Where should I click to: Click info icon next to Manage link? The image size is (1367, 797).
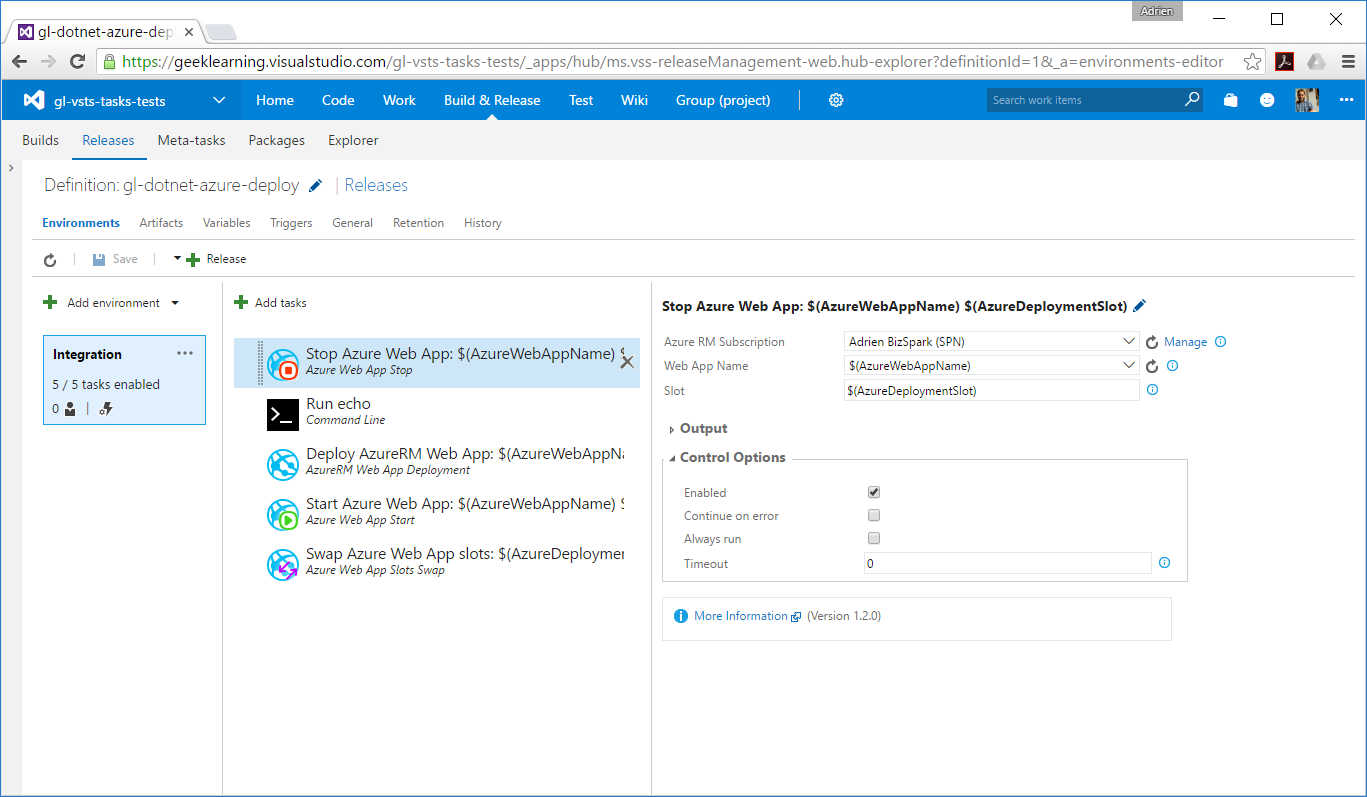1220,342
